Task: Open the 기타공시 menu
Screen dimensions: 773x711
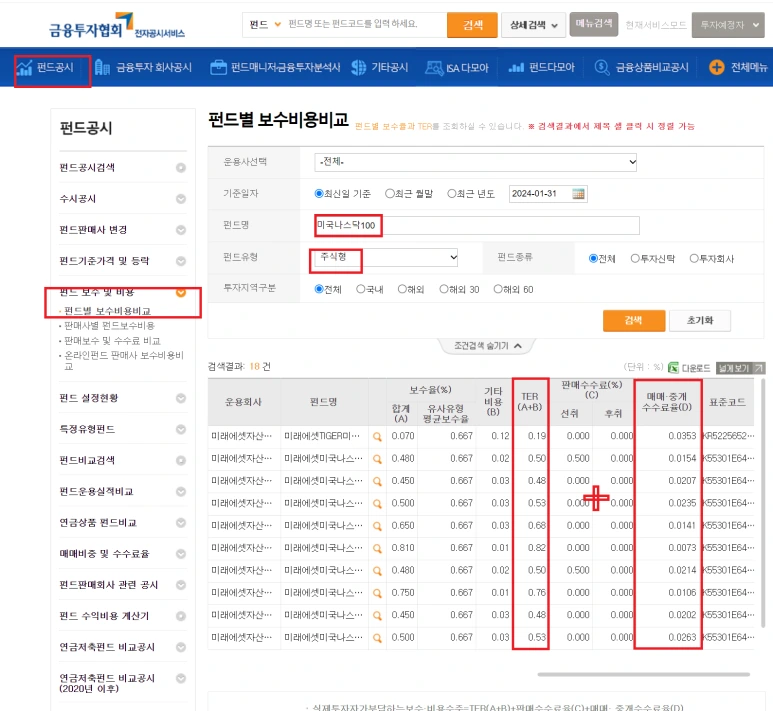Action: (x=380, y=67)
